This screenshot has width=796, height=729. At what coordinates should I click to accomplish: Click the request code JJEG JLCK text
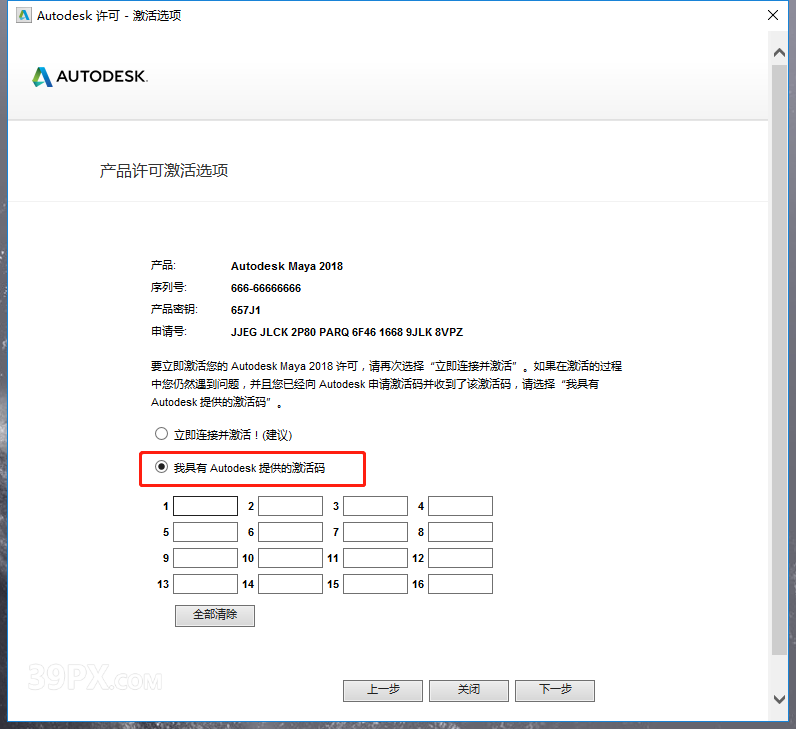[x=347, y=332]
